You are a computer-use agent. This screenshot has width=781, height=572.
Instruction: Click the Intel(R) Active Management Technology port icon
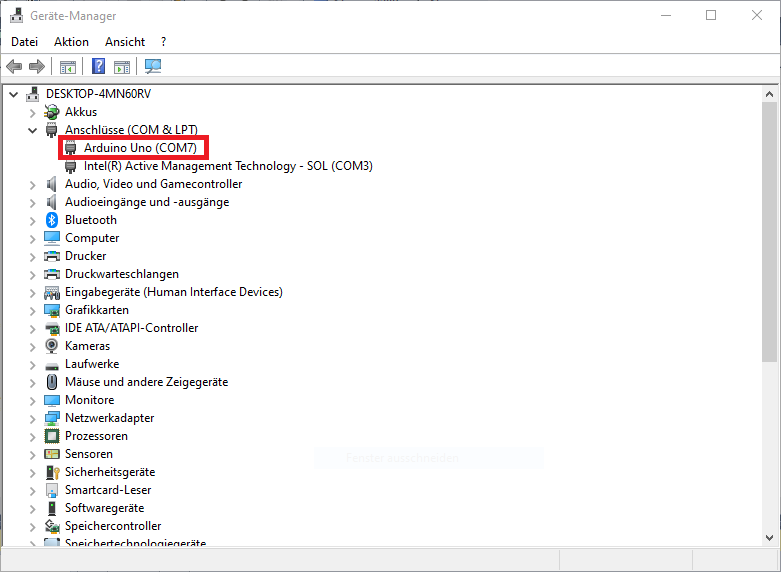coord(71,166)
